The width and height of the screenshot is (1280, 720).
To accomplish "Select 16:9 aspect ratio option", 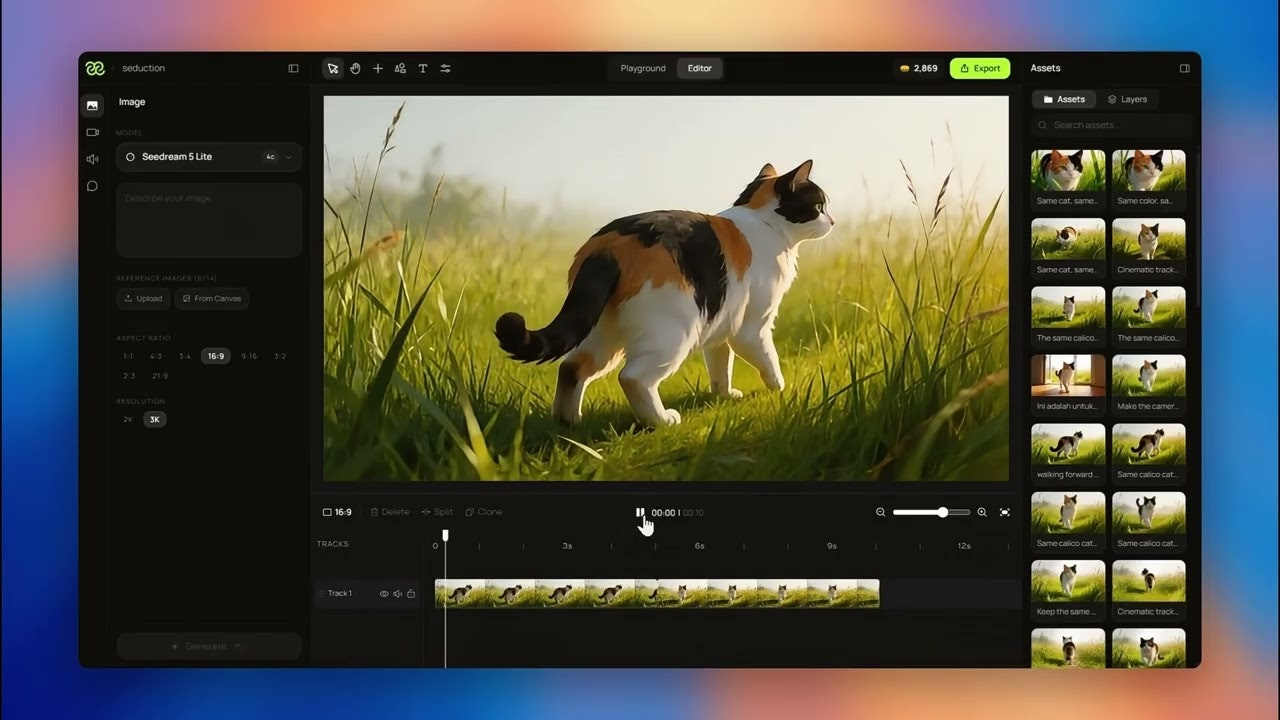I will point(216,356).
